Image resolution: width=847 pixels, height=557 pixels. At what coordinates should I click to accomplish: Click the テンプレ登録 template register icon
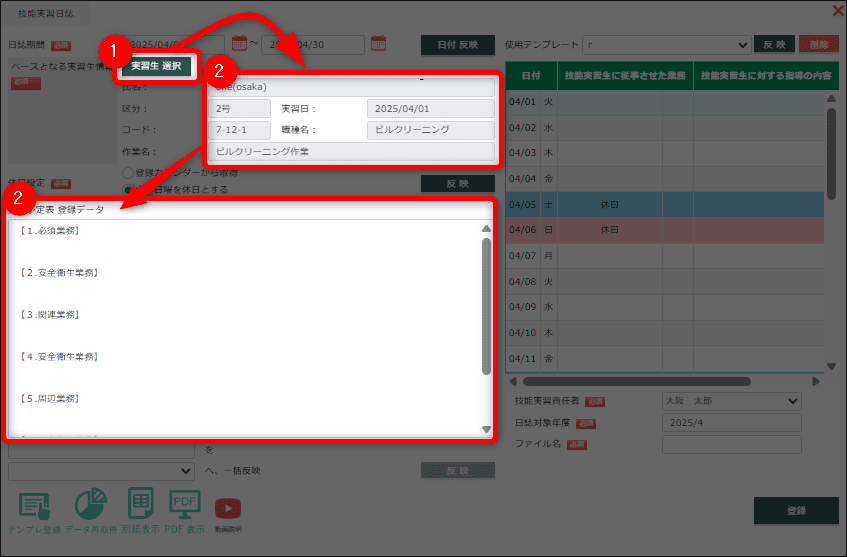point(35,509)
